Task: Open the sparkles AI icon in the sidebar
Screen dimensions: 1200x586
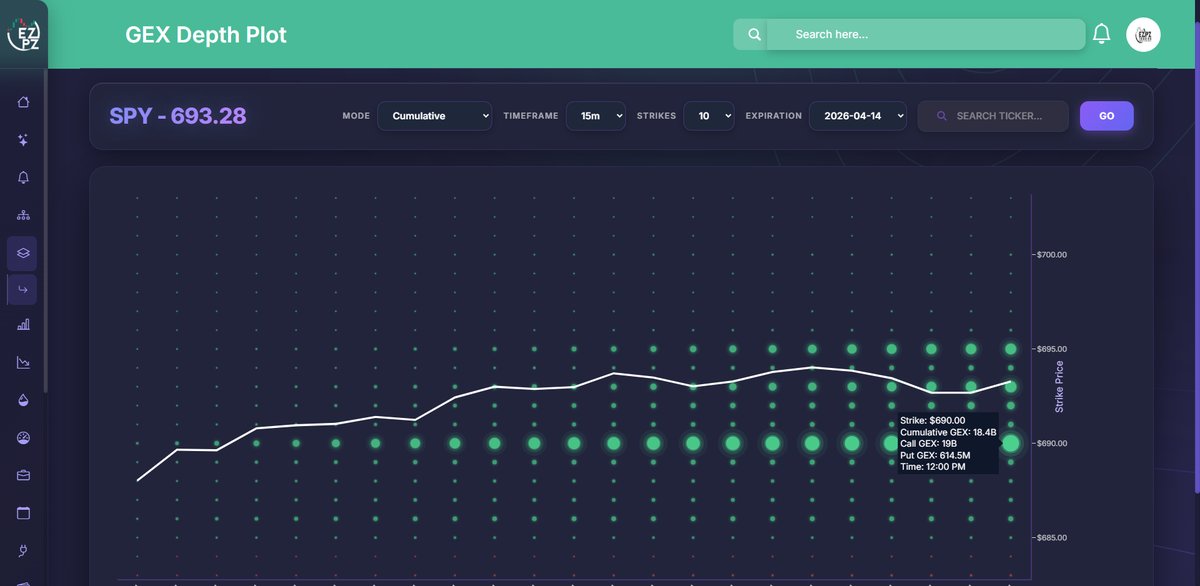Action: (23, 140)
